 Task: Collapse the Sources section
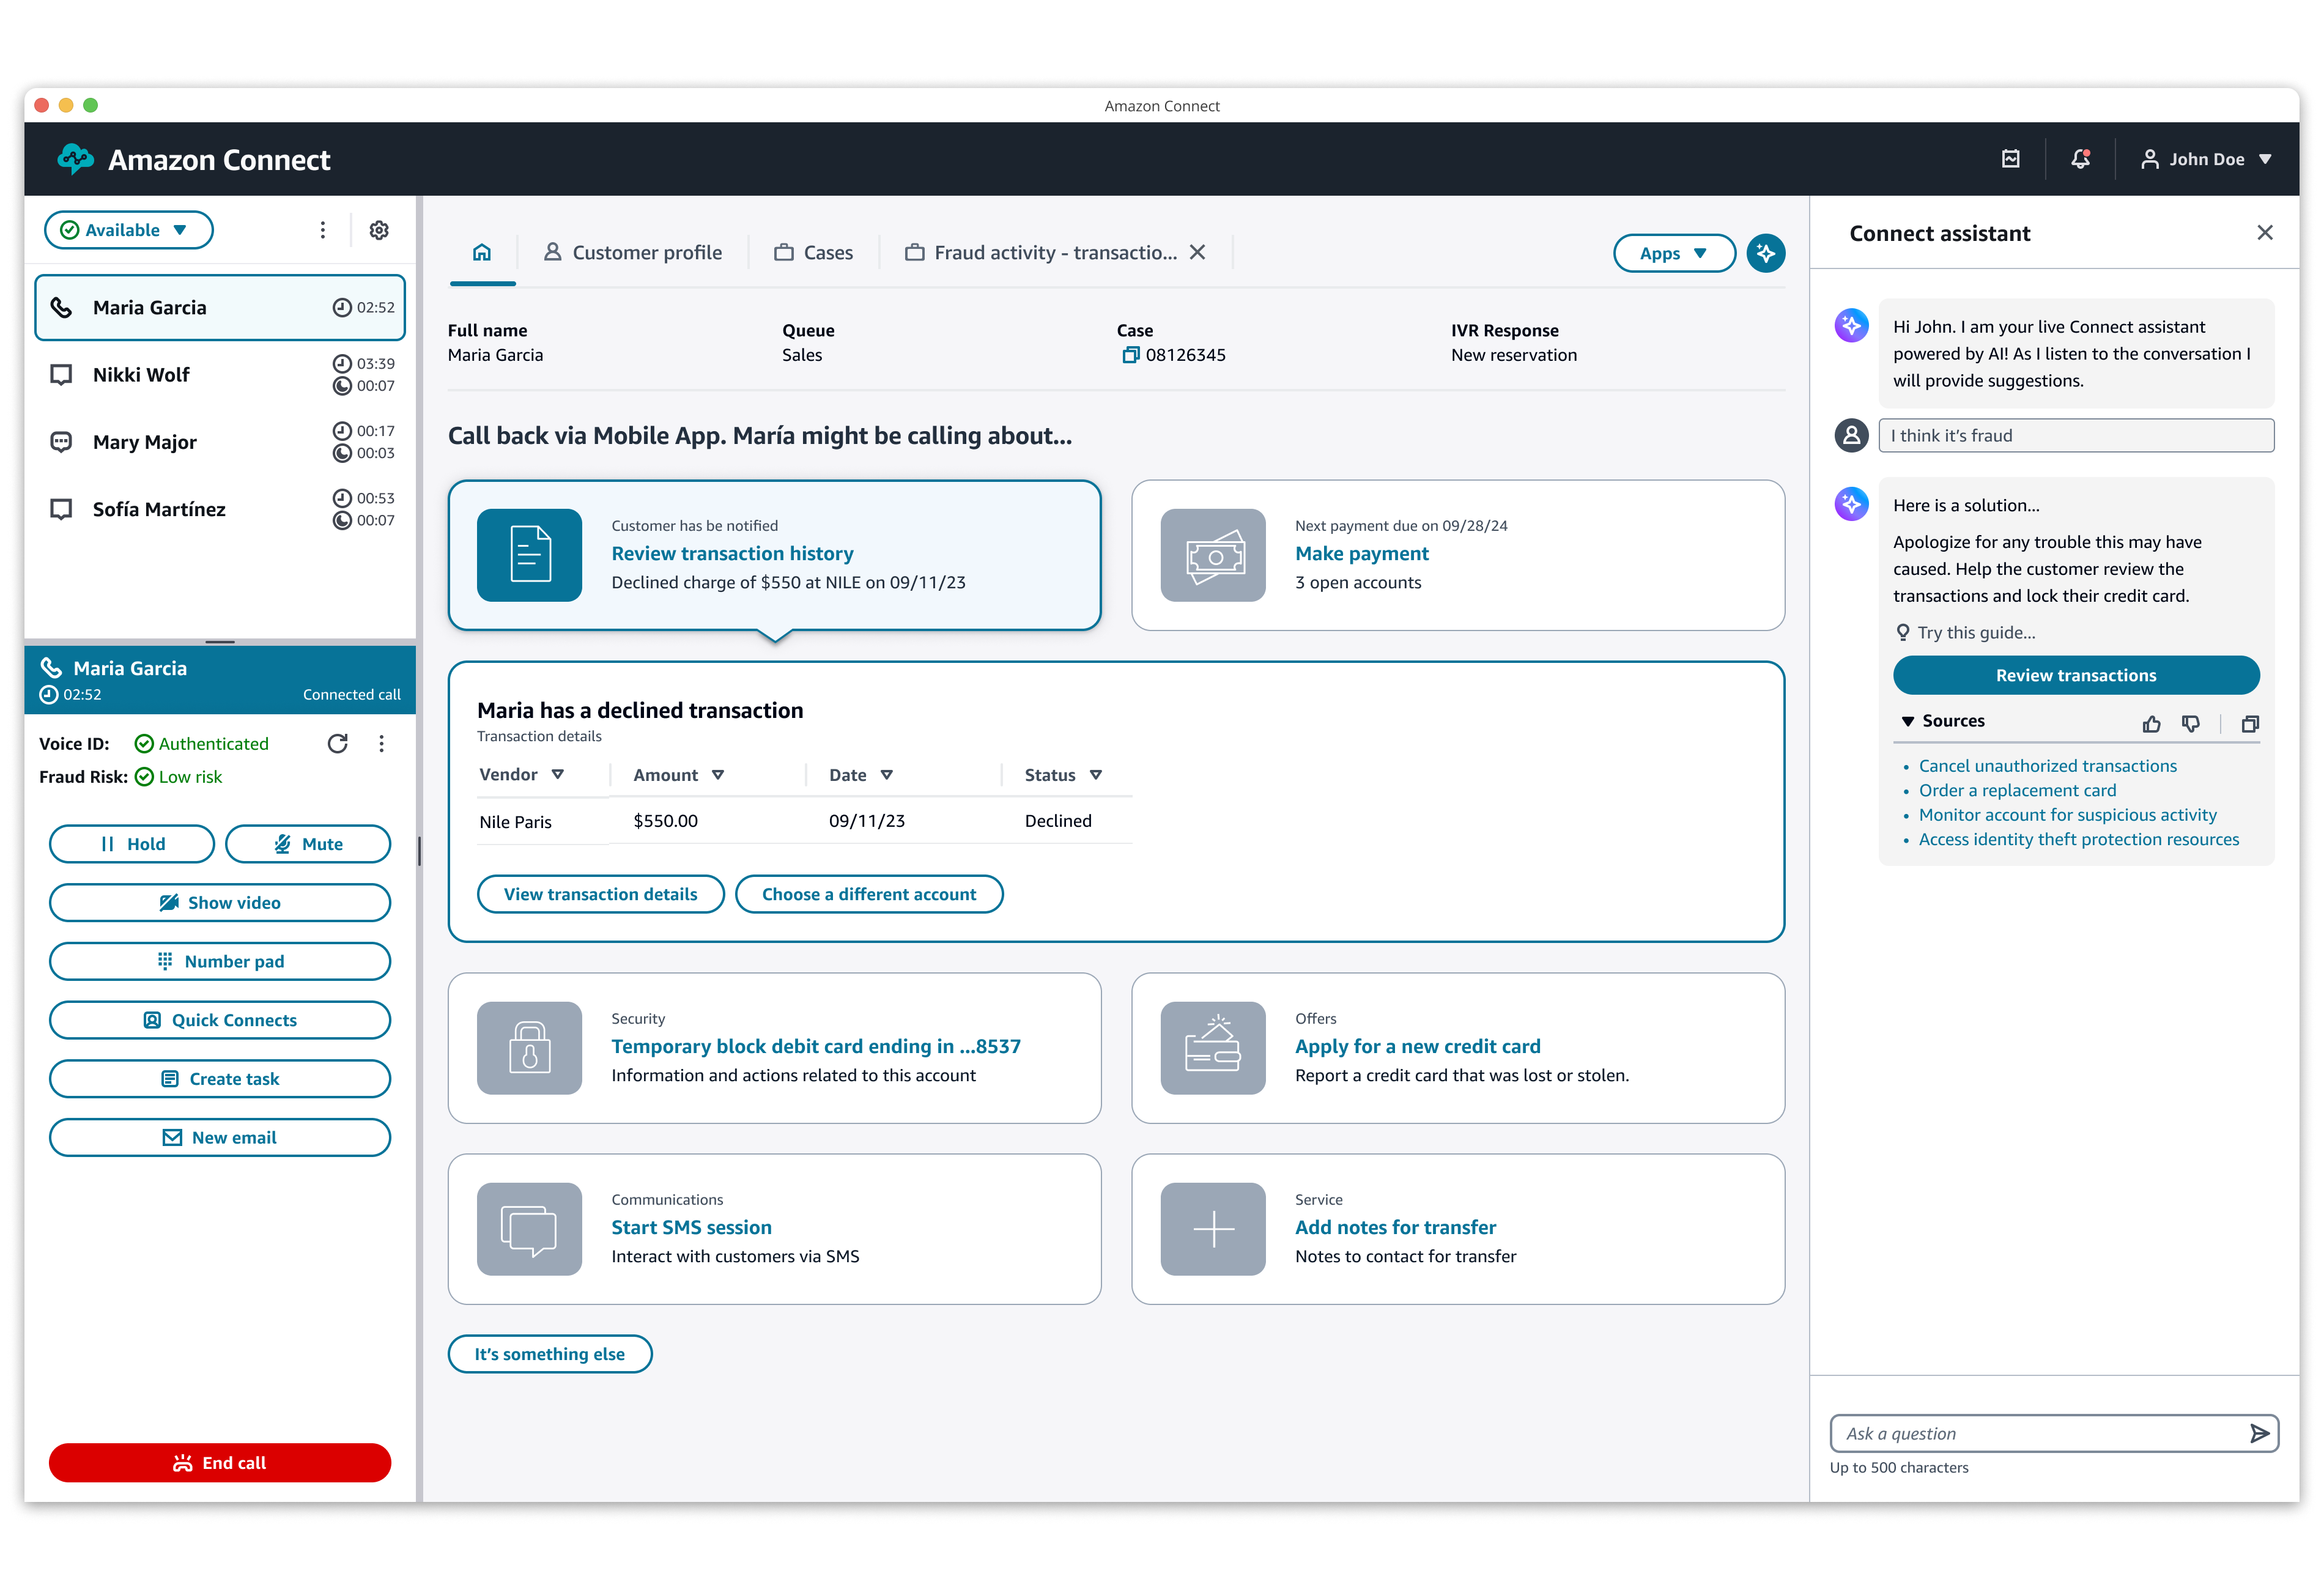pos(1908,721)
